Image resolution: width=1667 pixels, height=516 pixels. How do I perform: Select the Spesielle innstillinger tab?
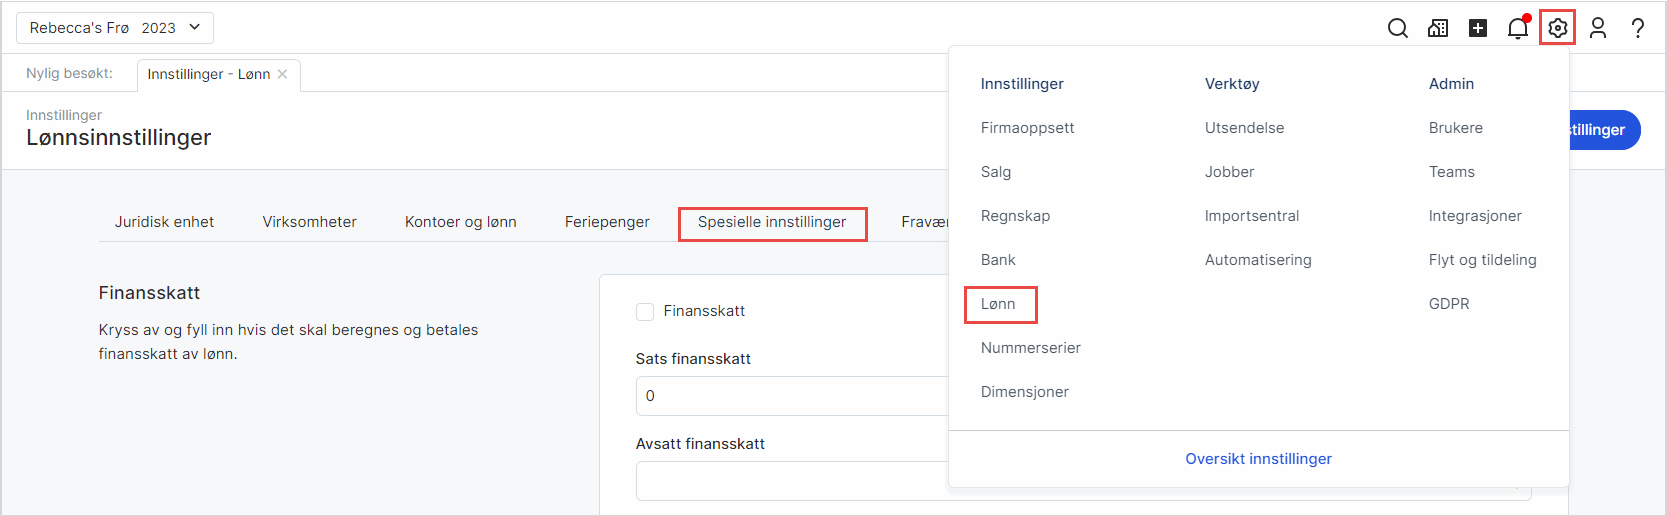coord(772,222)
